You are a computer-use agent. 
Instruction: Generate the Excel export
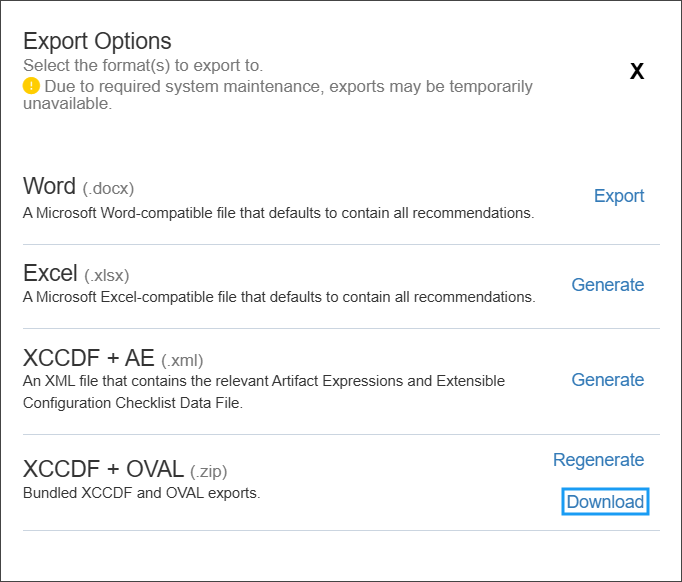[607, 285]
